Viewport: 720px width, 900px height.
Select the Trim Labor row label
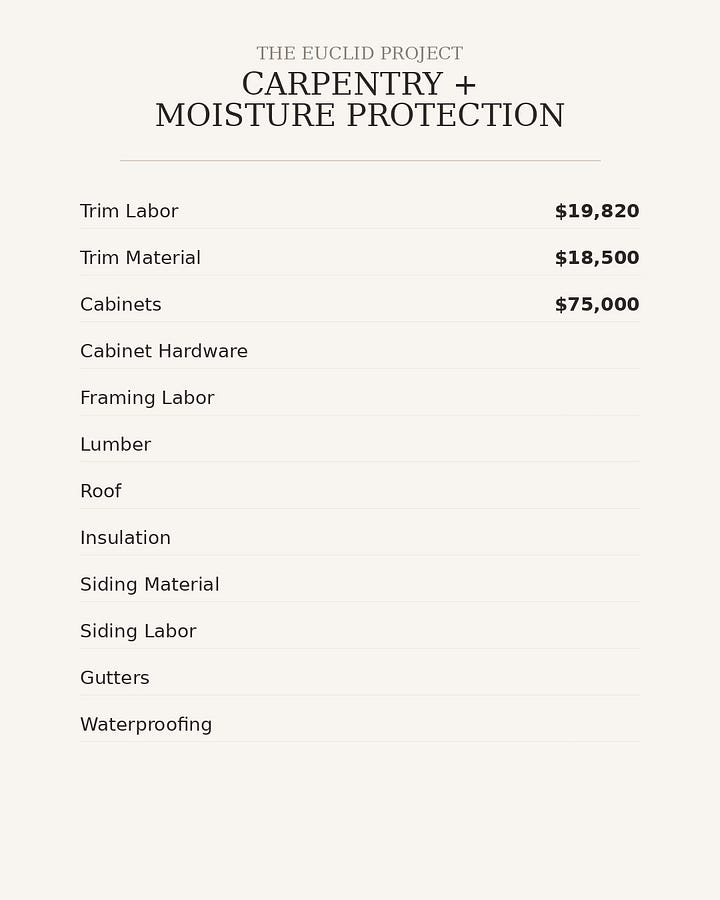click(129, 211)
